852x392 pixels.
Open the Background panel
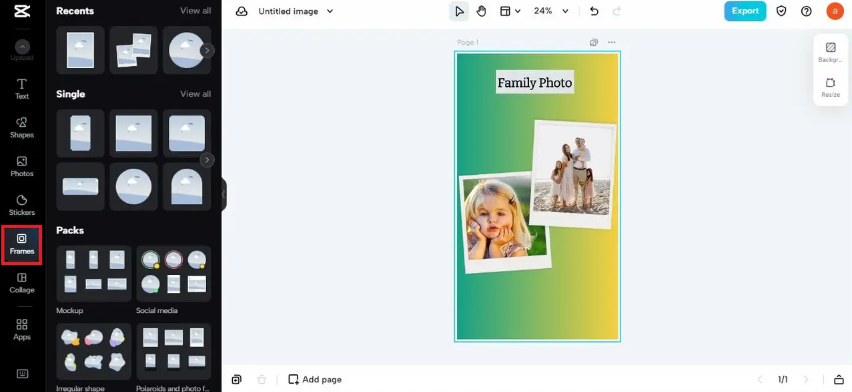830,52
